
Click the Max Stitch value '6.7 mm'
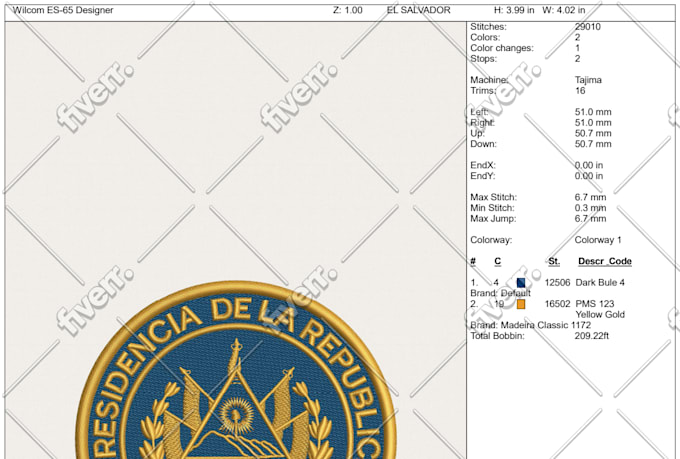coord(590,197)
